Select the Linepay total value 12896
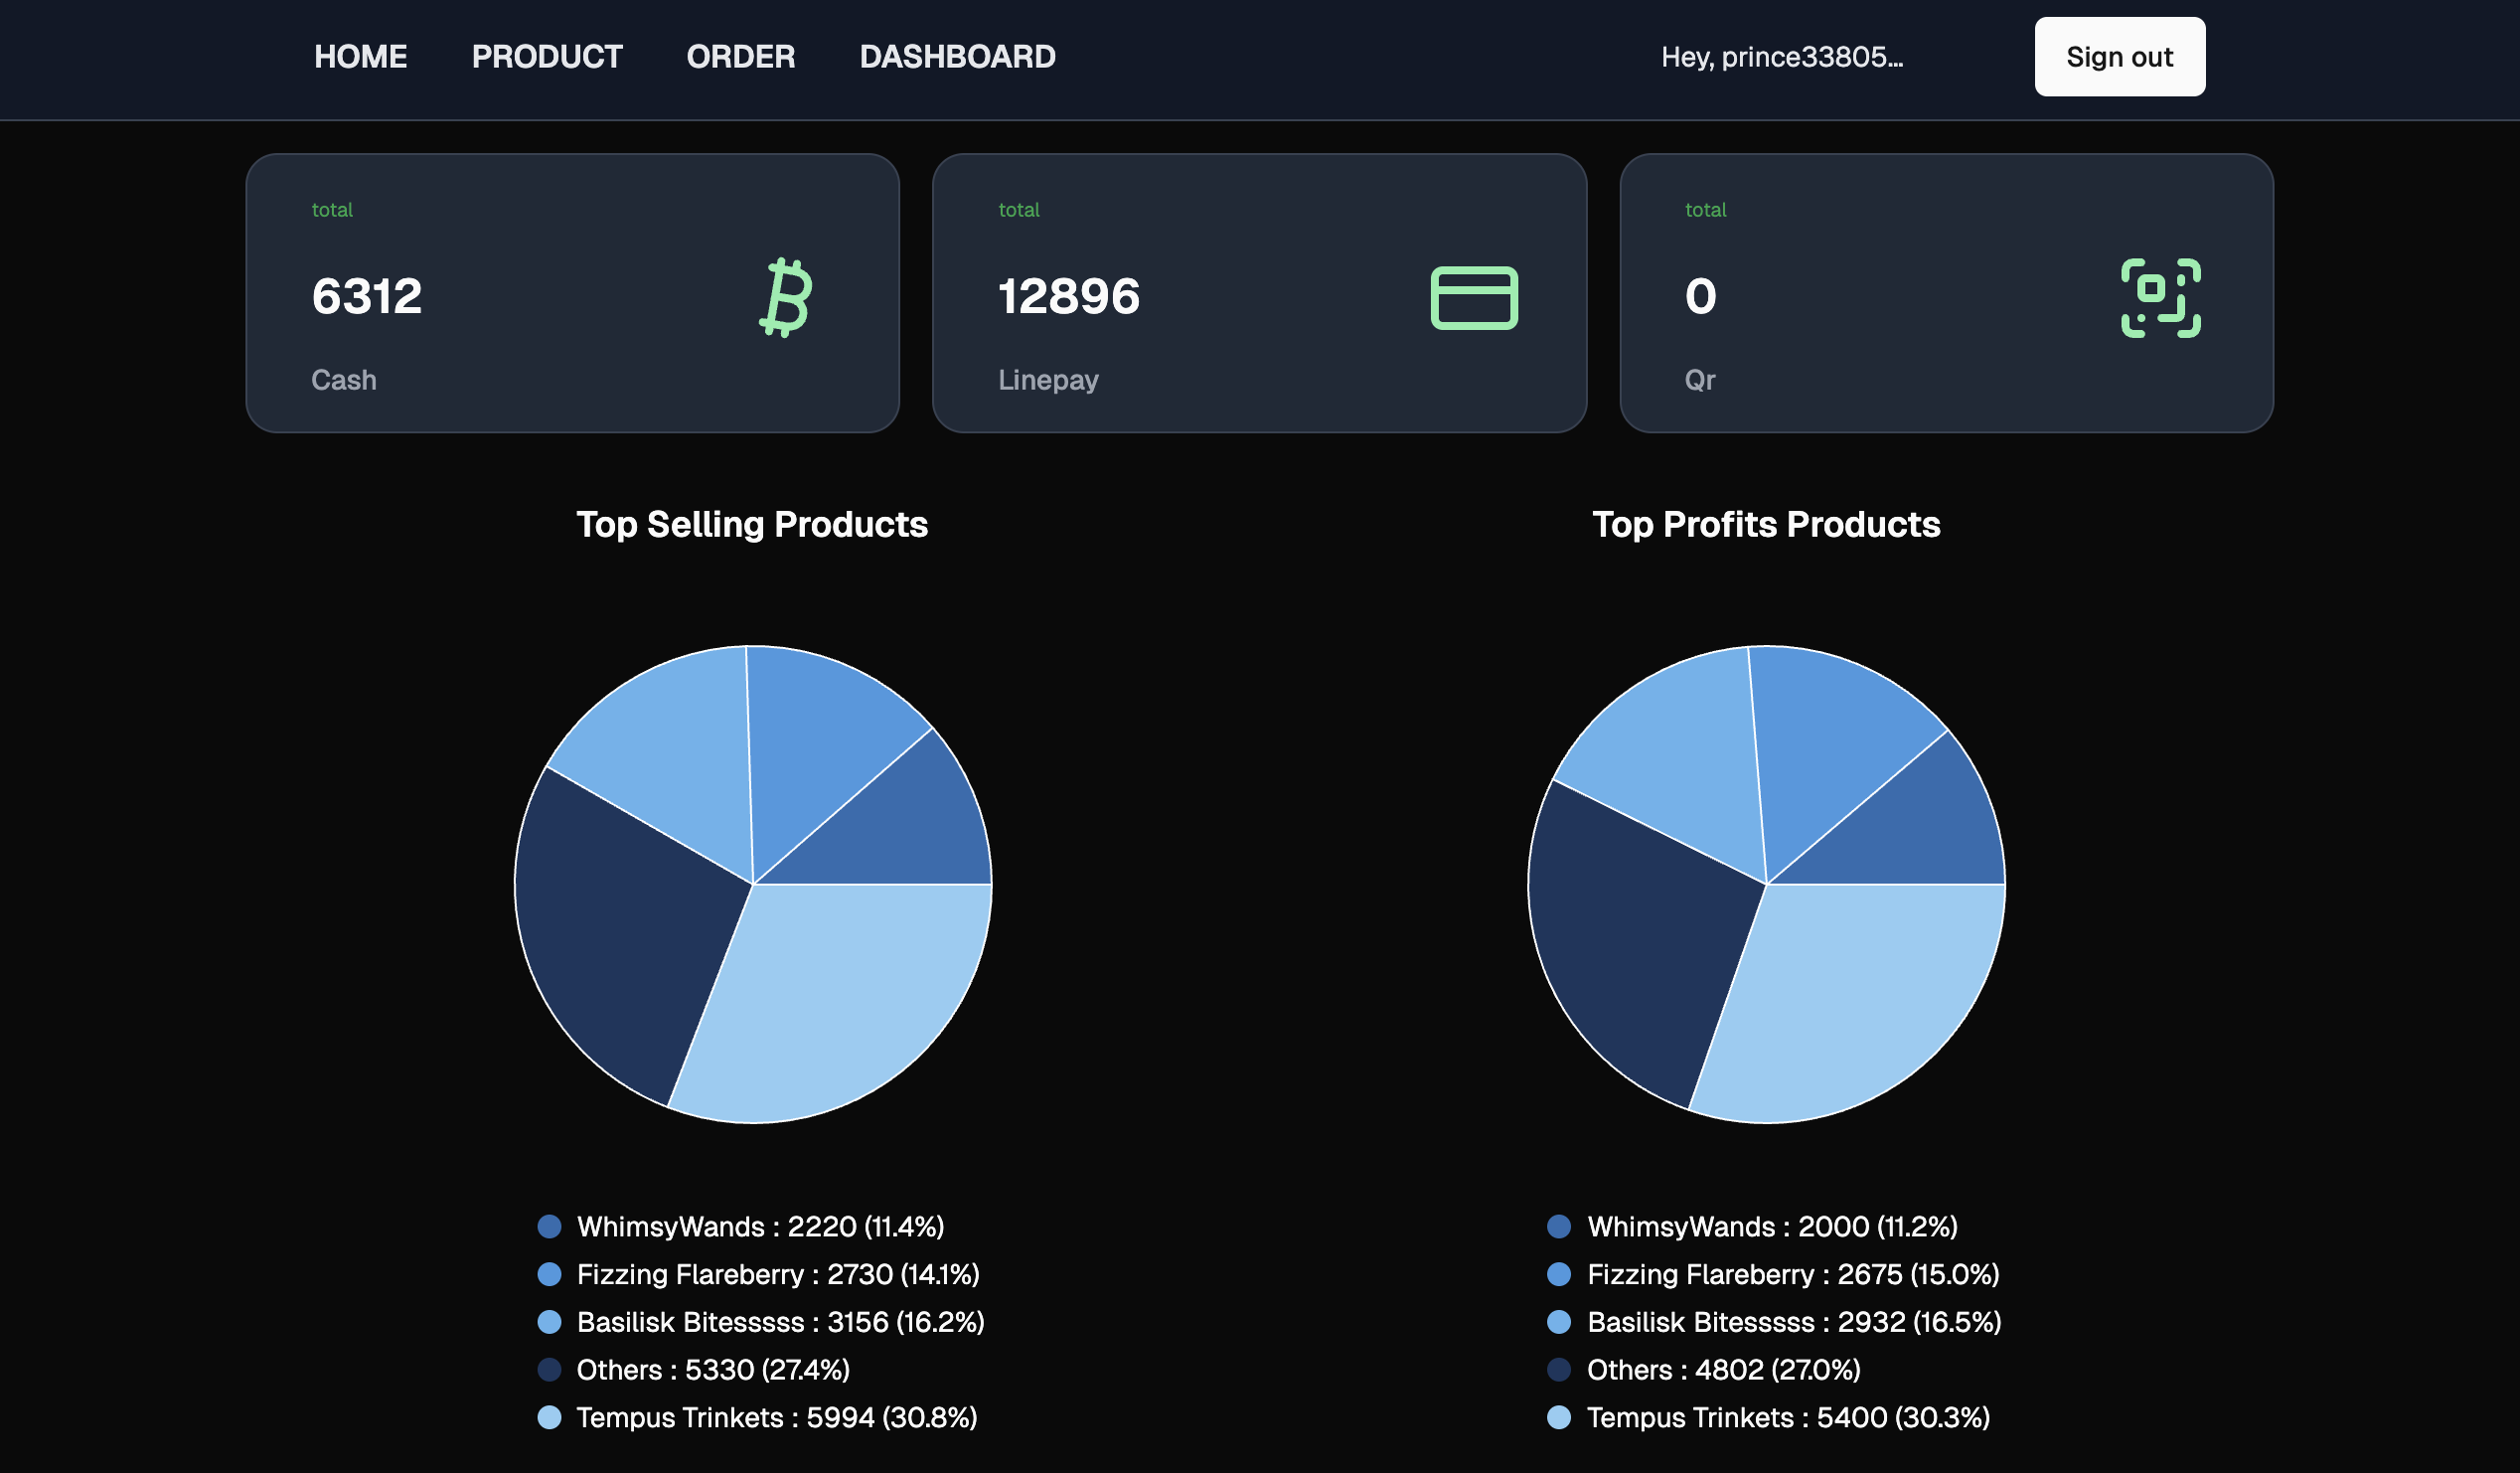The height and width of the screenshot is (1473, 2520). coord(1069,296)
